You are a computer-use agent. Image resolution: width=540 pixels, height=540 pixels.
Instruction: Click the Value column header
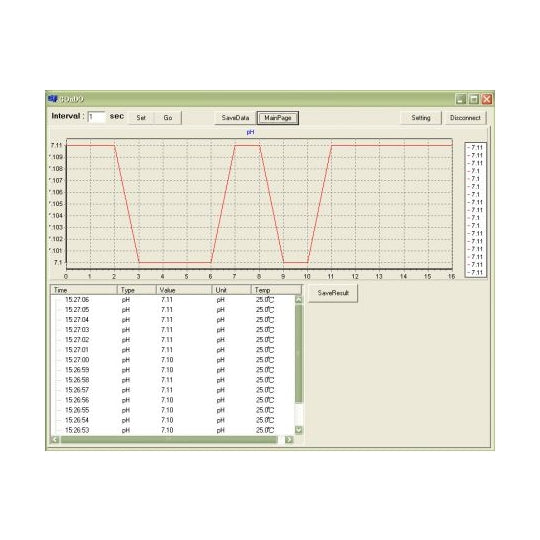(184, 290)
